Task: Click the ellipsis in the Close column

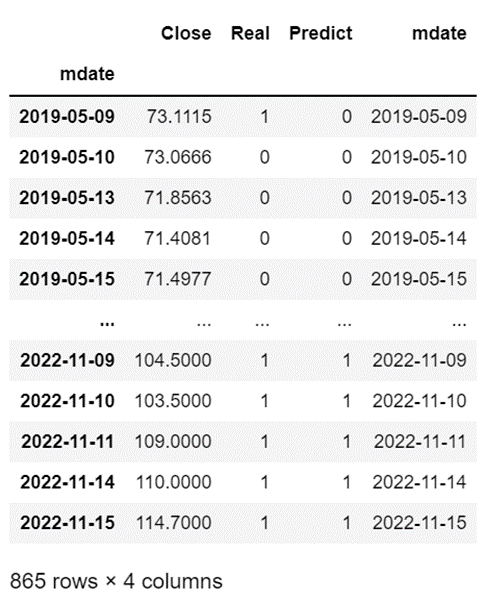Action: (204, 324)
